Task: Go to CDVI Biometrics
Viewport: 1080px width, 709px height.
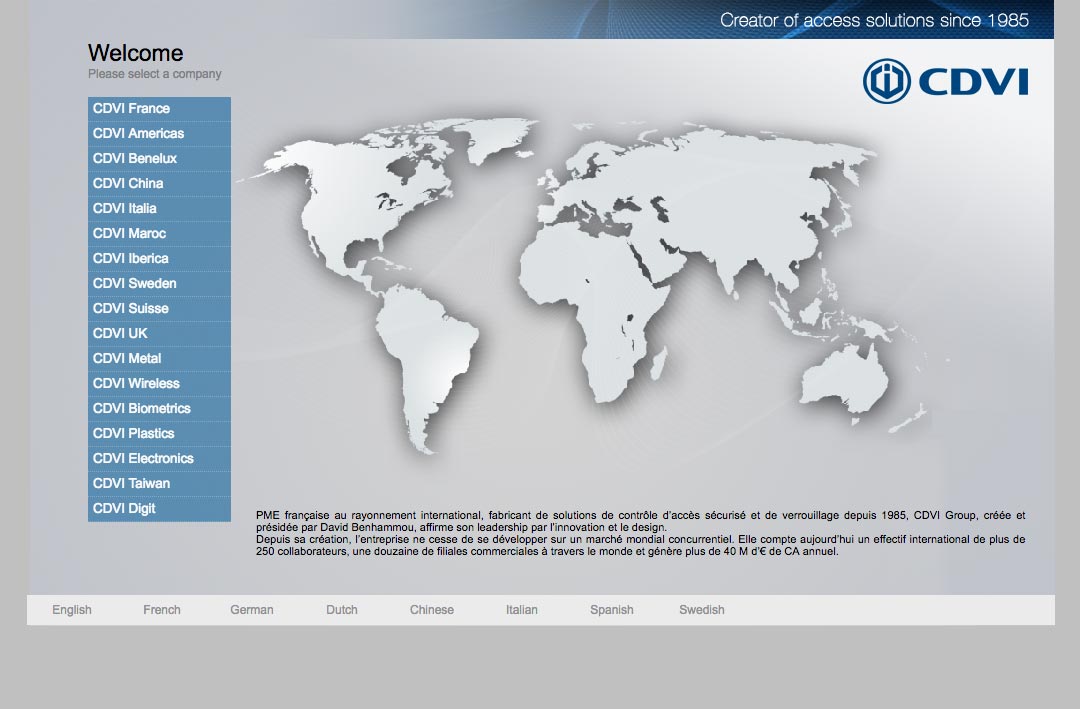Action: pos(159,409)
